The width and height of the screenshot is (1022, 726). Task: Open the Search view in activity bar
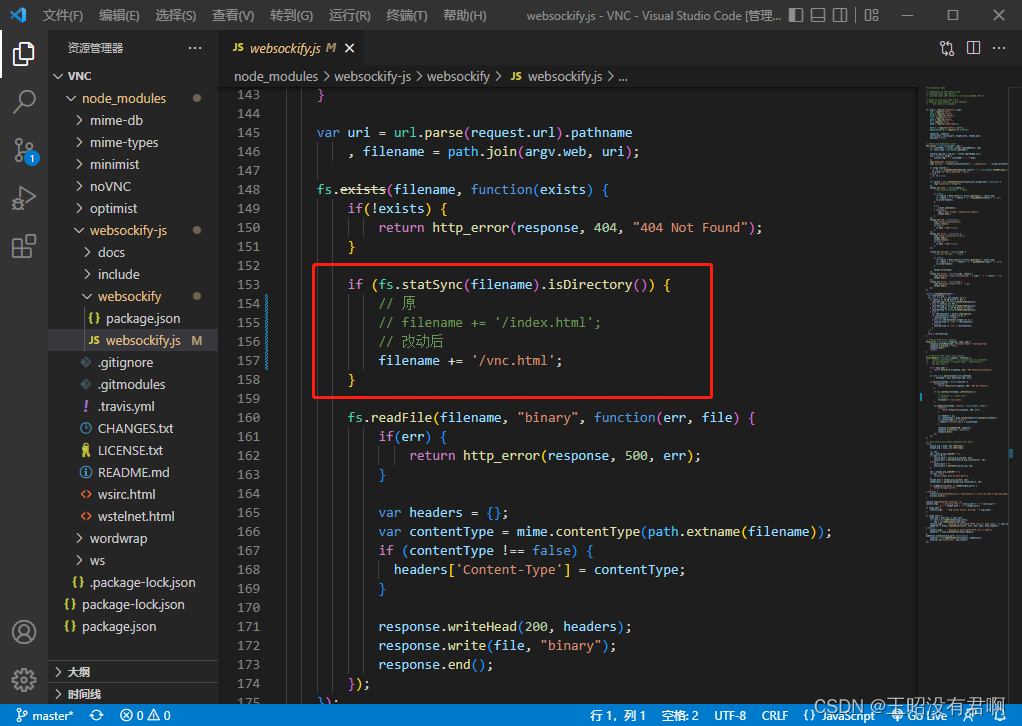point(23,102)
